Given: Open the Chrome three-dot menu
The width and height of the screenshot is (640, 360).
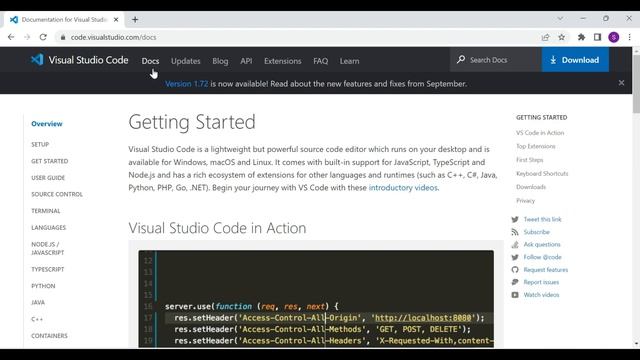Looking at the screenshot, I should tap(629, 37).
